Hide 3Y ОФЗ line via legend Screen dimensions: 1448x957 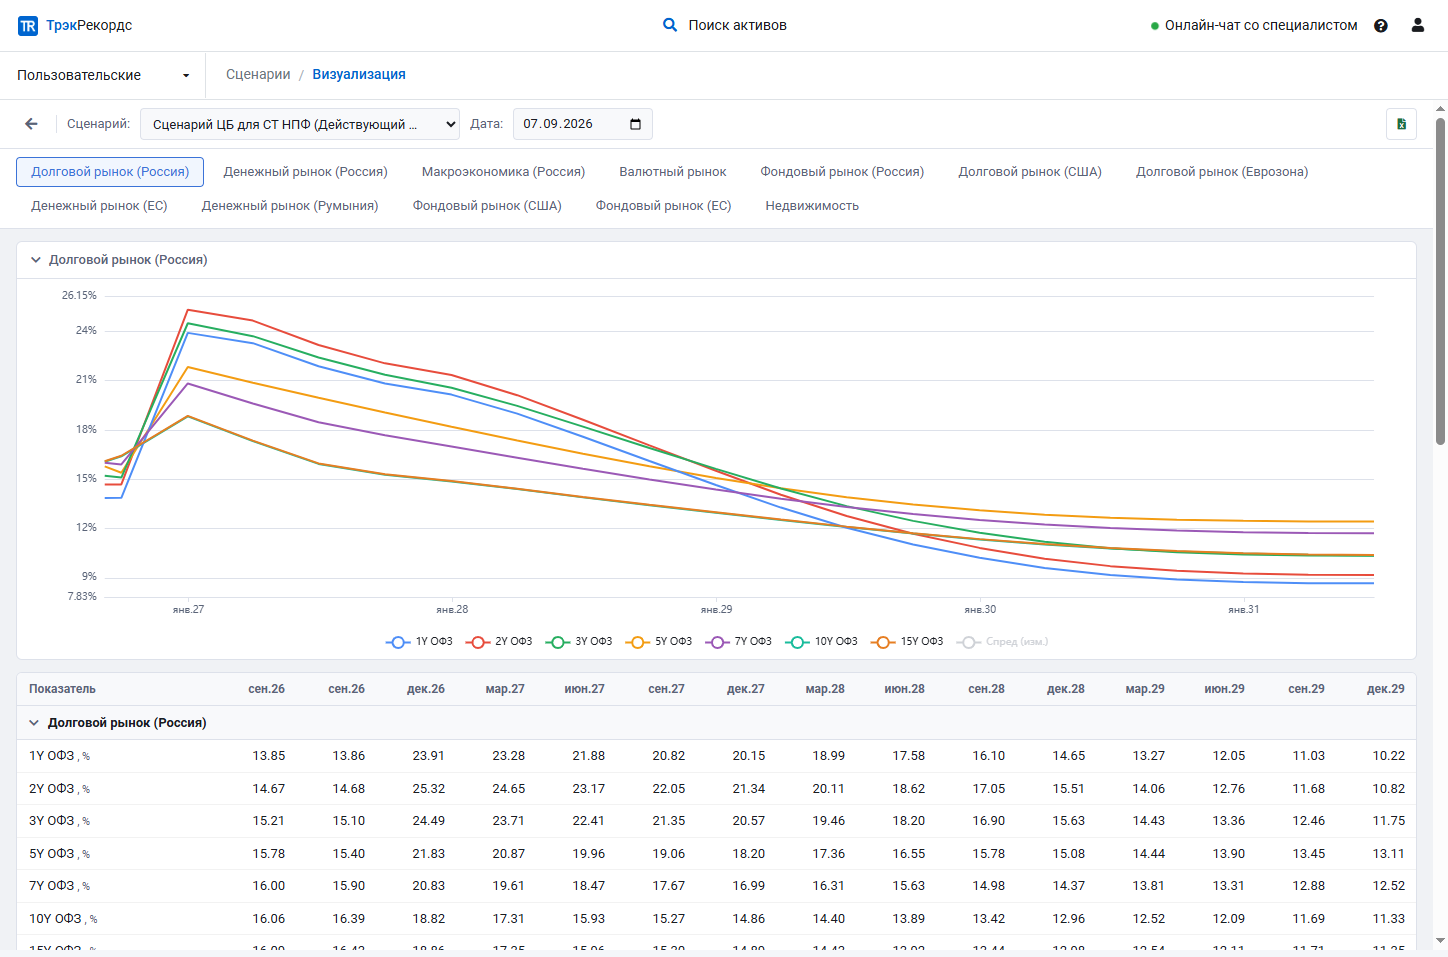tap(579, 642)
